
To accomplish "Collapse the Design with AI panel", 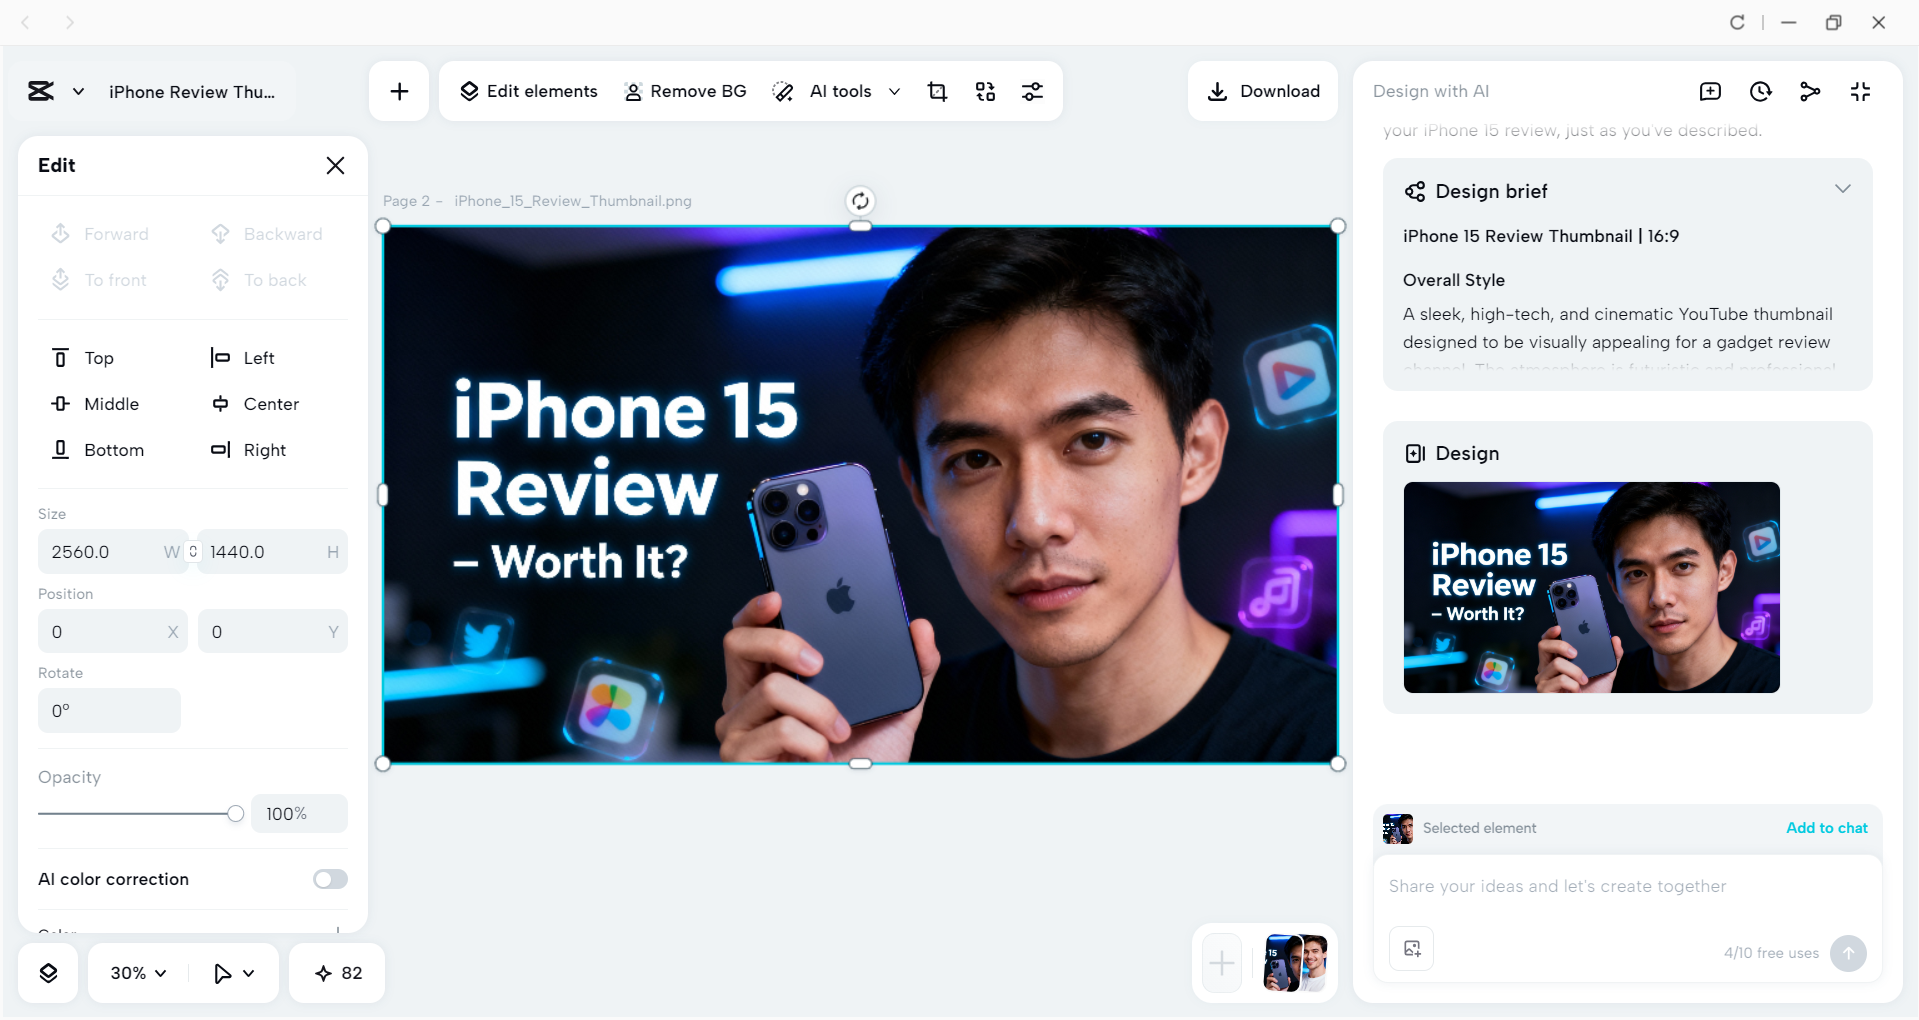I will [1860, 92].
